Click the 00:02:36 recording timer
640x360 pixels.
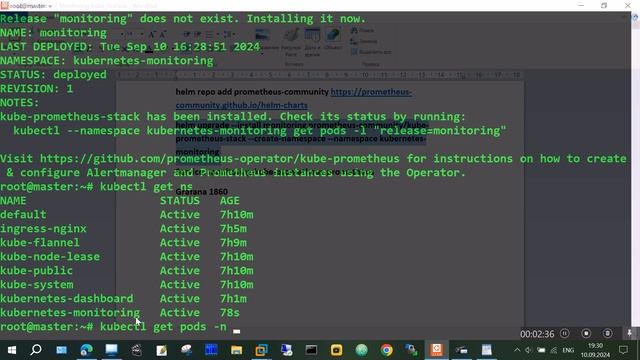coord(537,334)
